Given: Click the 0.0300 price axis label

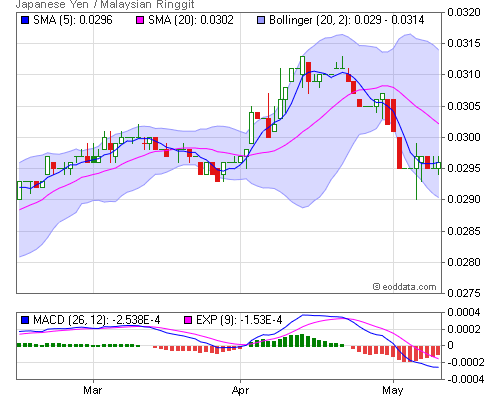Looking at the screenshot, I should pyautogui.click(x=464, y=137).
